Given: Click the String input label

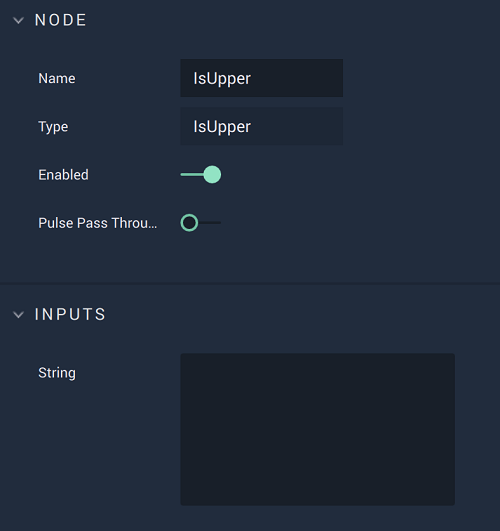Looking at the screenshot, I should [x=57, y=373].
